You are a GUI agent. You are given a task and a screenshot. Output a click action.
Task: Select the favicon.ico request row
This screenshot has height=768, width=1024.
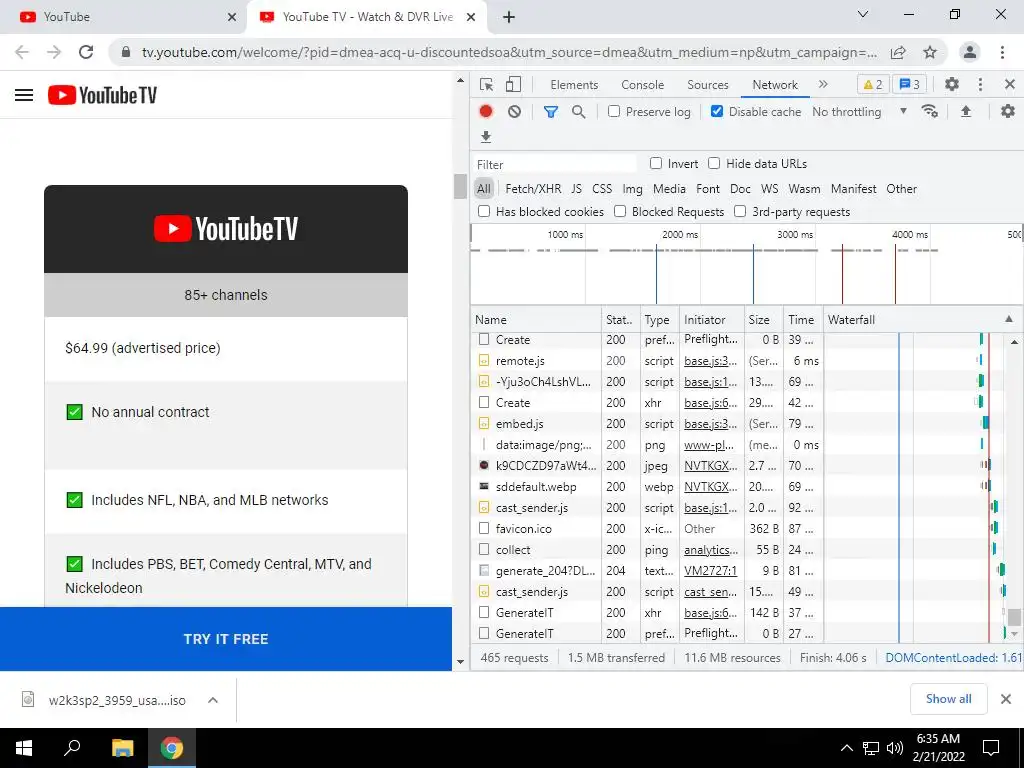[x=647, y=529]
